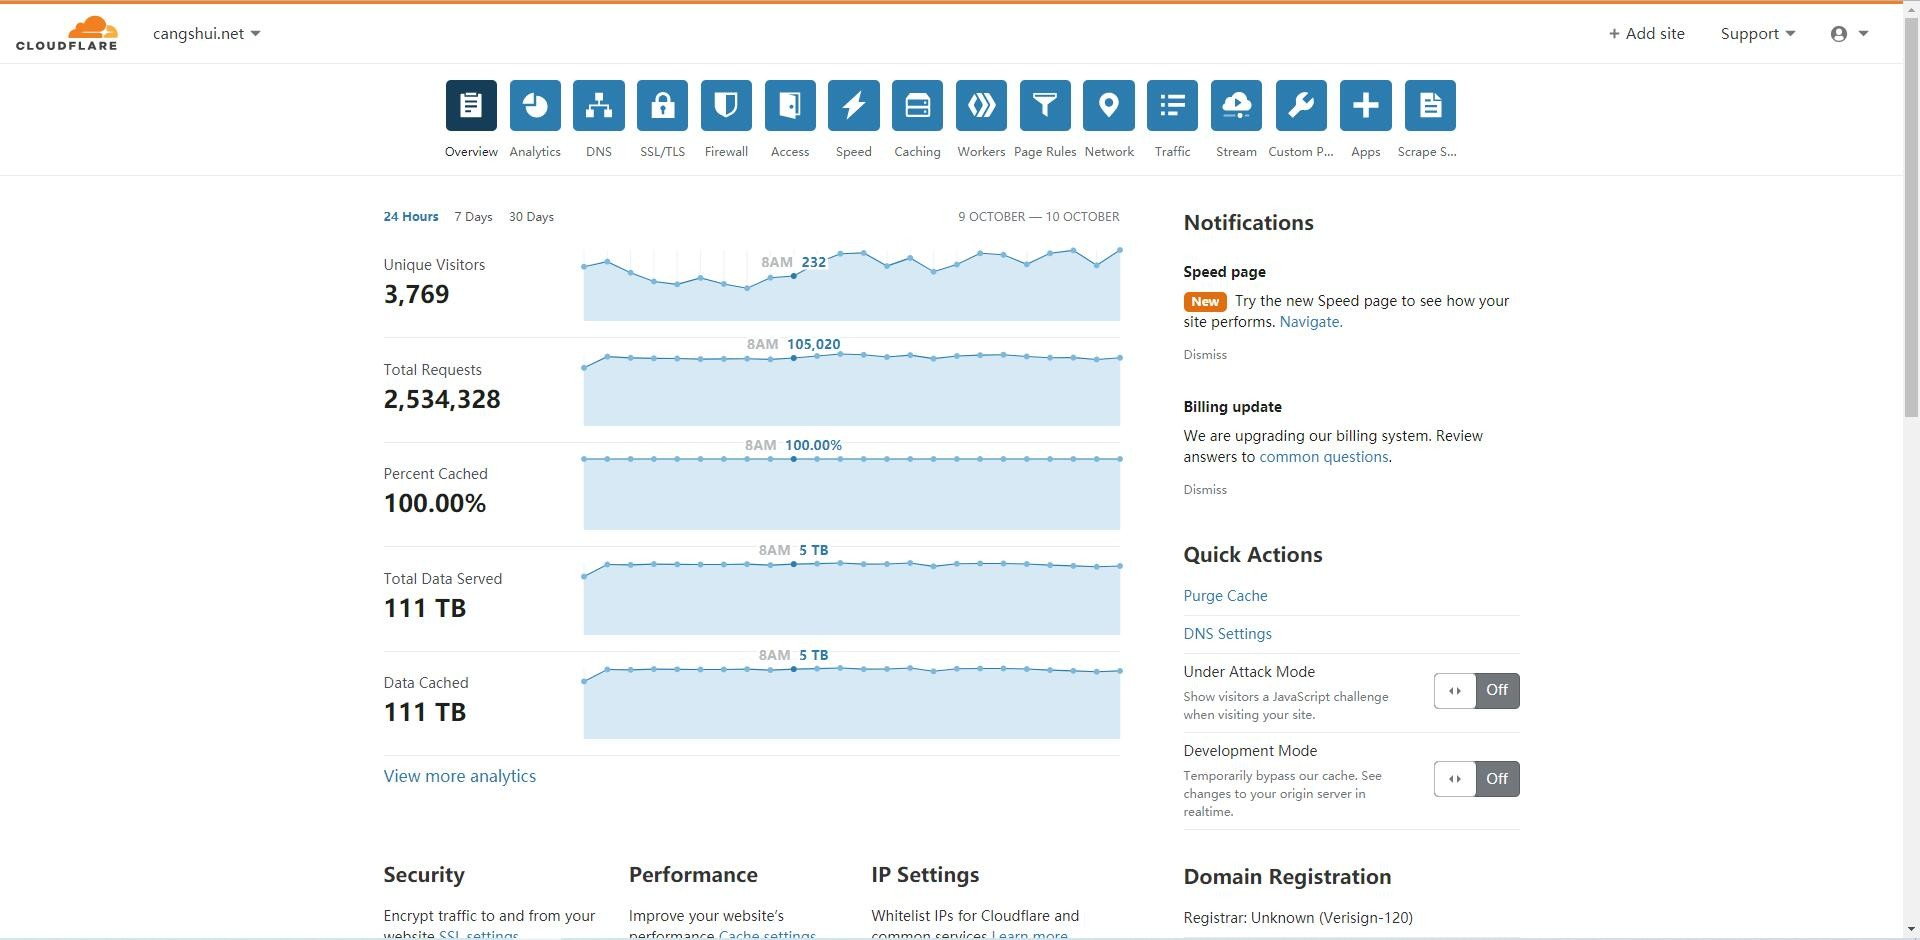
Task: Open the Apps plus icon
Action: click(x=1366, y=105)
